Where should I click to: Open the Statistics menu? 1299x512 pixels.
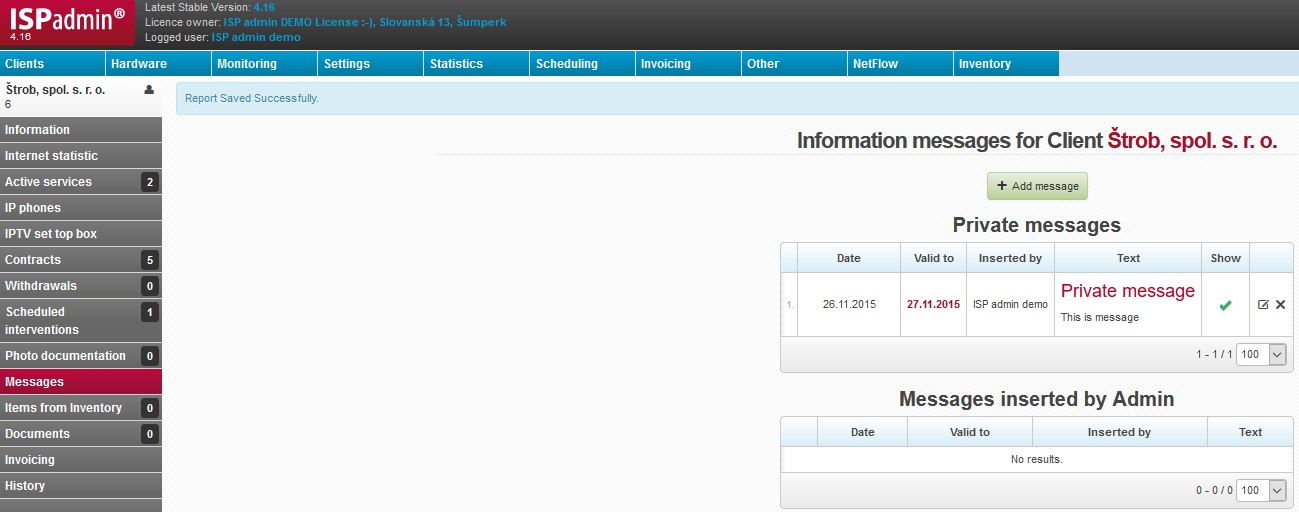(x=476, y=63)
